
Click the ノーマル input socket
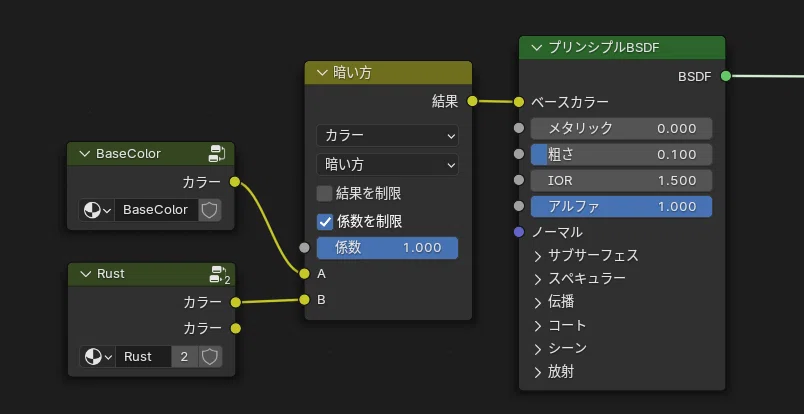click(519, 232)
